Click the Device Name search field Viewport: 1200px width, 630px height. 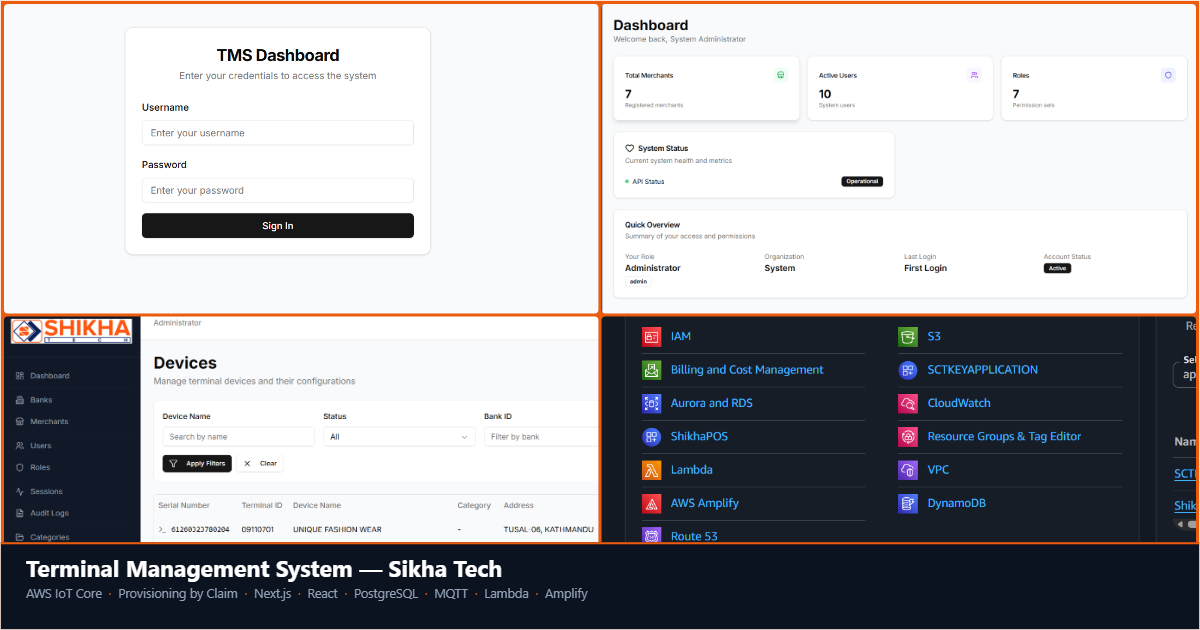point(238,437)
